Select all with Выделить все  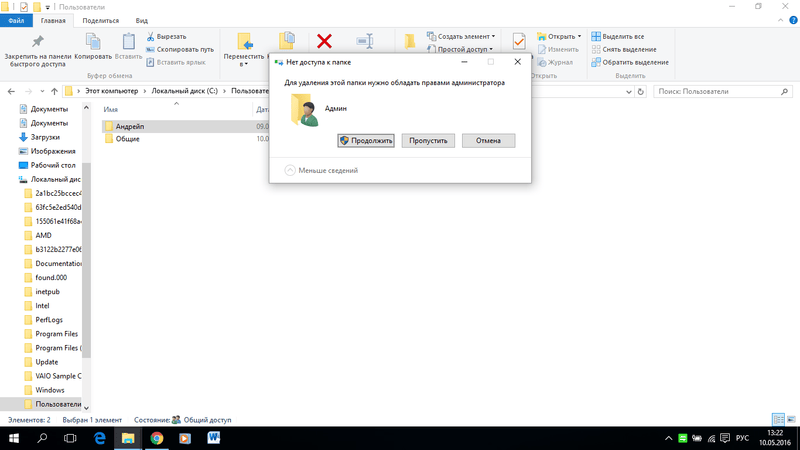tap(618, 37)
